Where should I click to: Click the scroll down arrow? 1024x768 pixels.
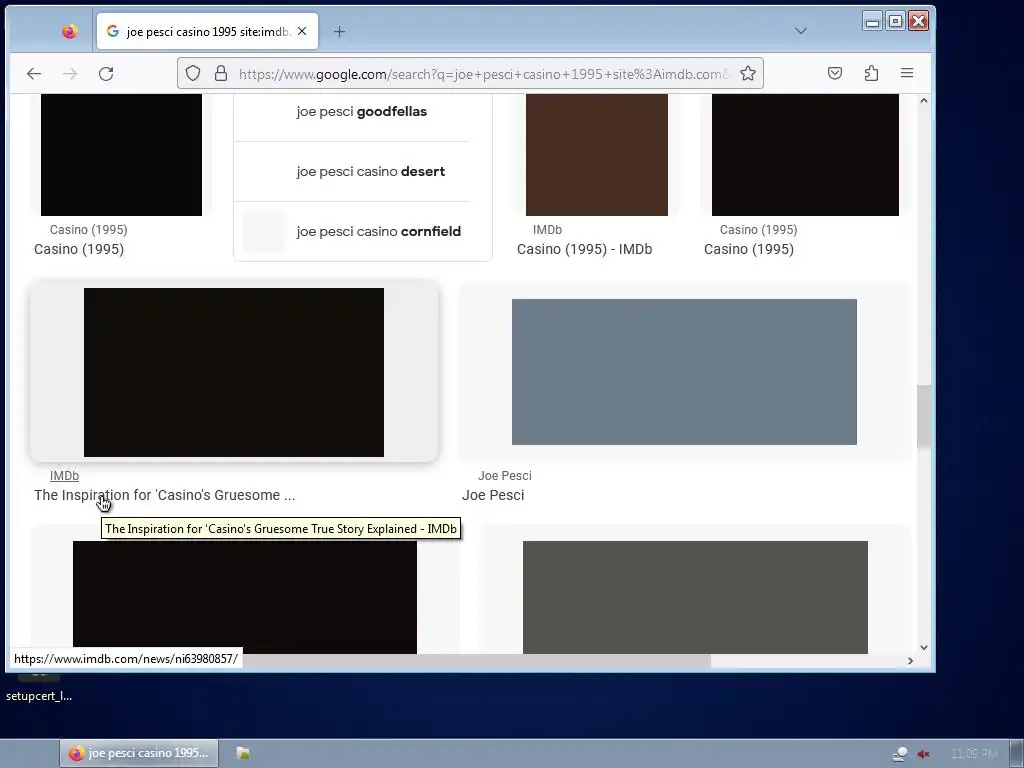coord(923,647)
